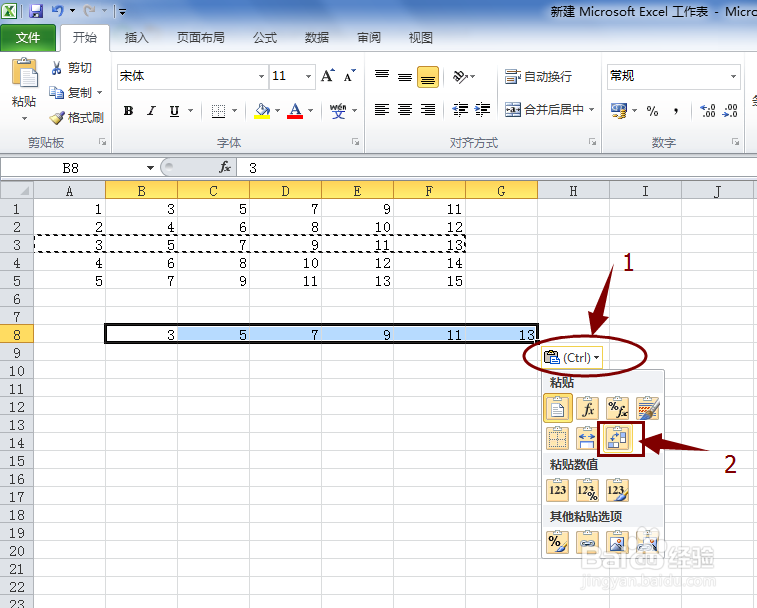Open merge and center dropdown arrow

coord(591,110)
